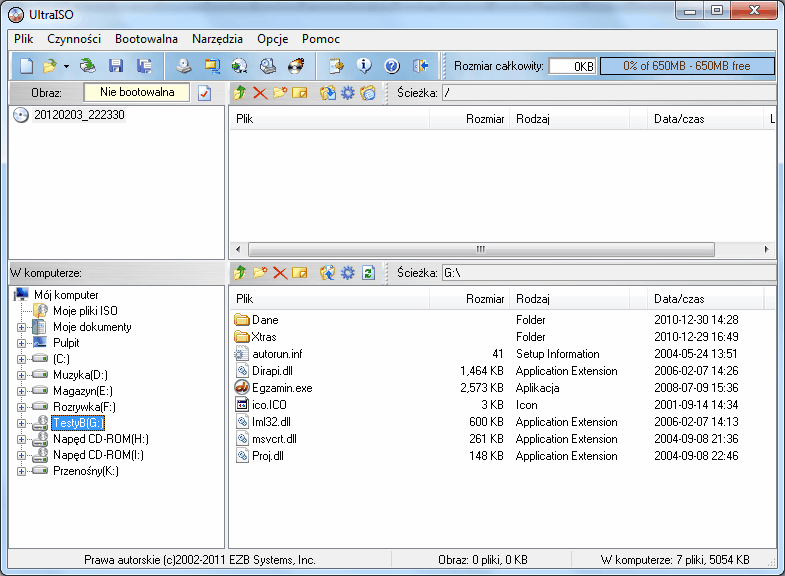785x576 pixels.
Task: Toggle the checkmark icon beside Nie bootowalna
Action: pyautogui.click(x=205, y=93)
